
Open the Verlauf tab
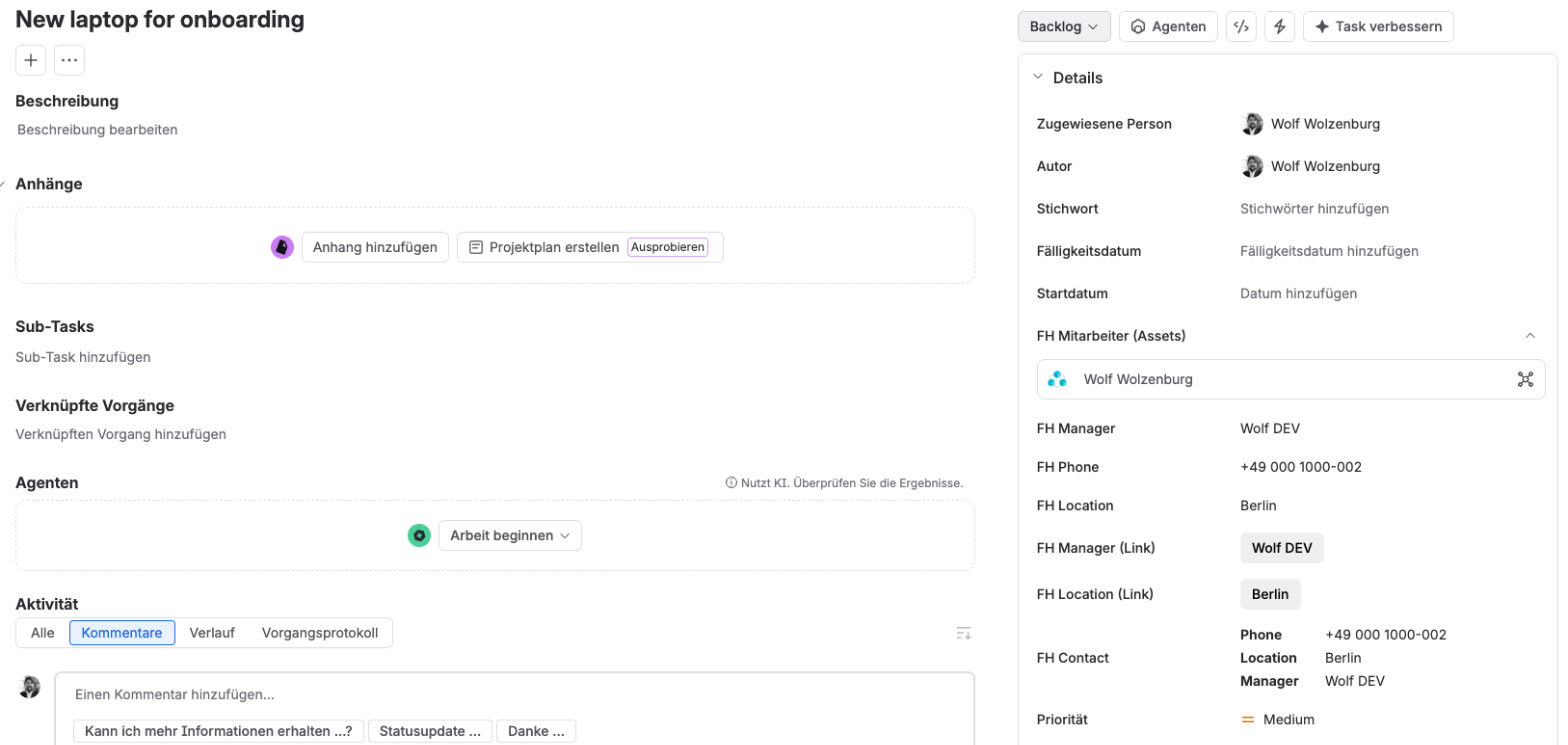coord(212,633)
